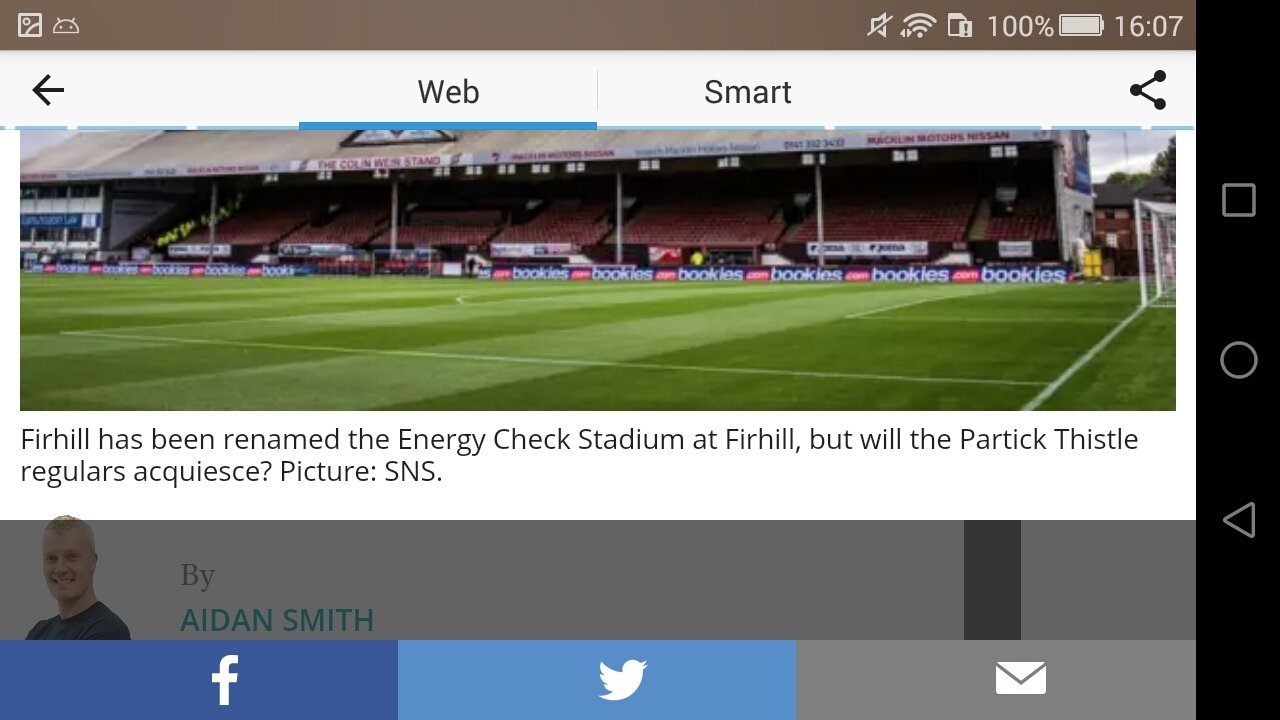
Task: Tap the back arrow icon
Action: (x=48, y=91)
